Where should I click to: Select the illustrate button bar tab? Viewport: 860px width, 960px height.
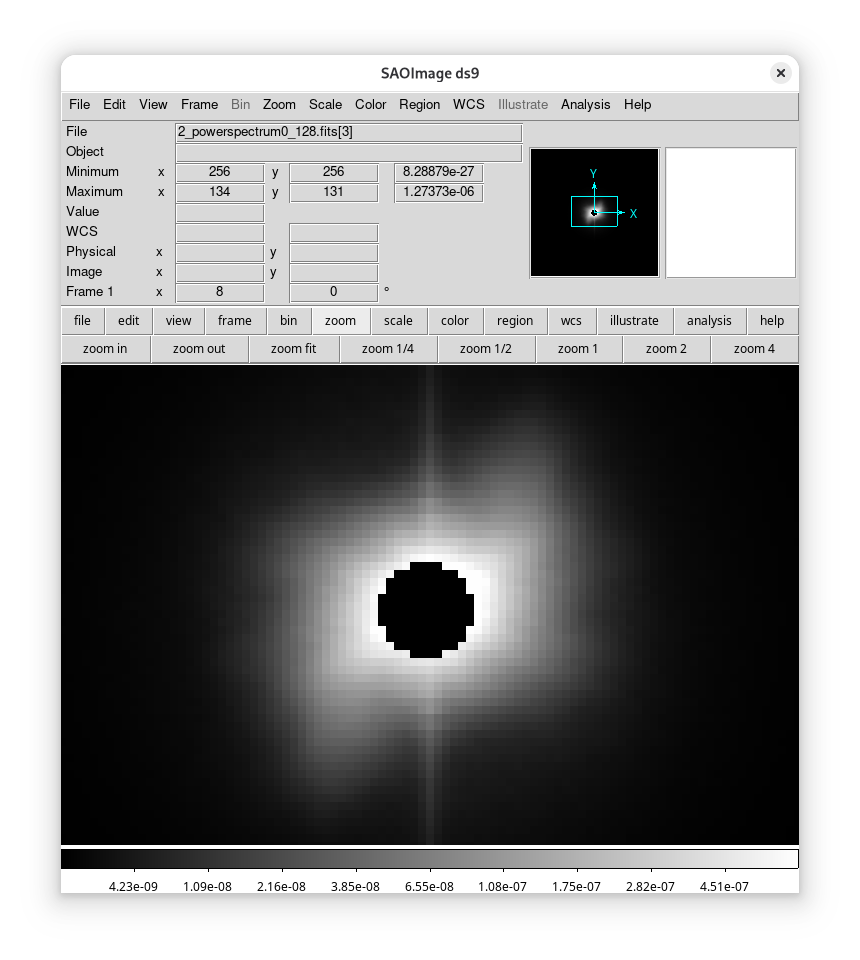pyautogui.click(x=634, y=321)
